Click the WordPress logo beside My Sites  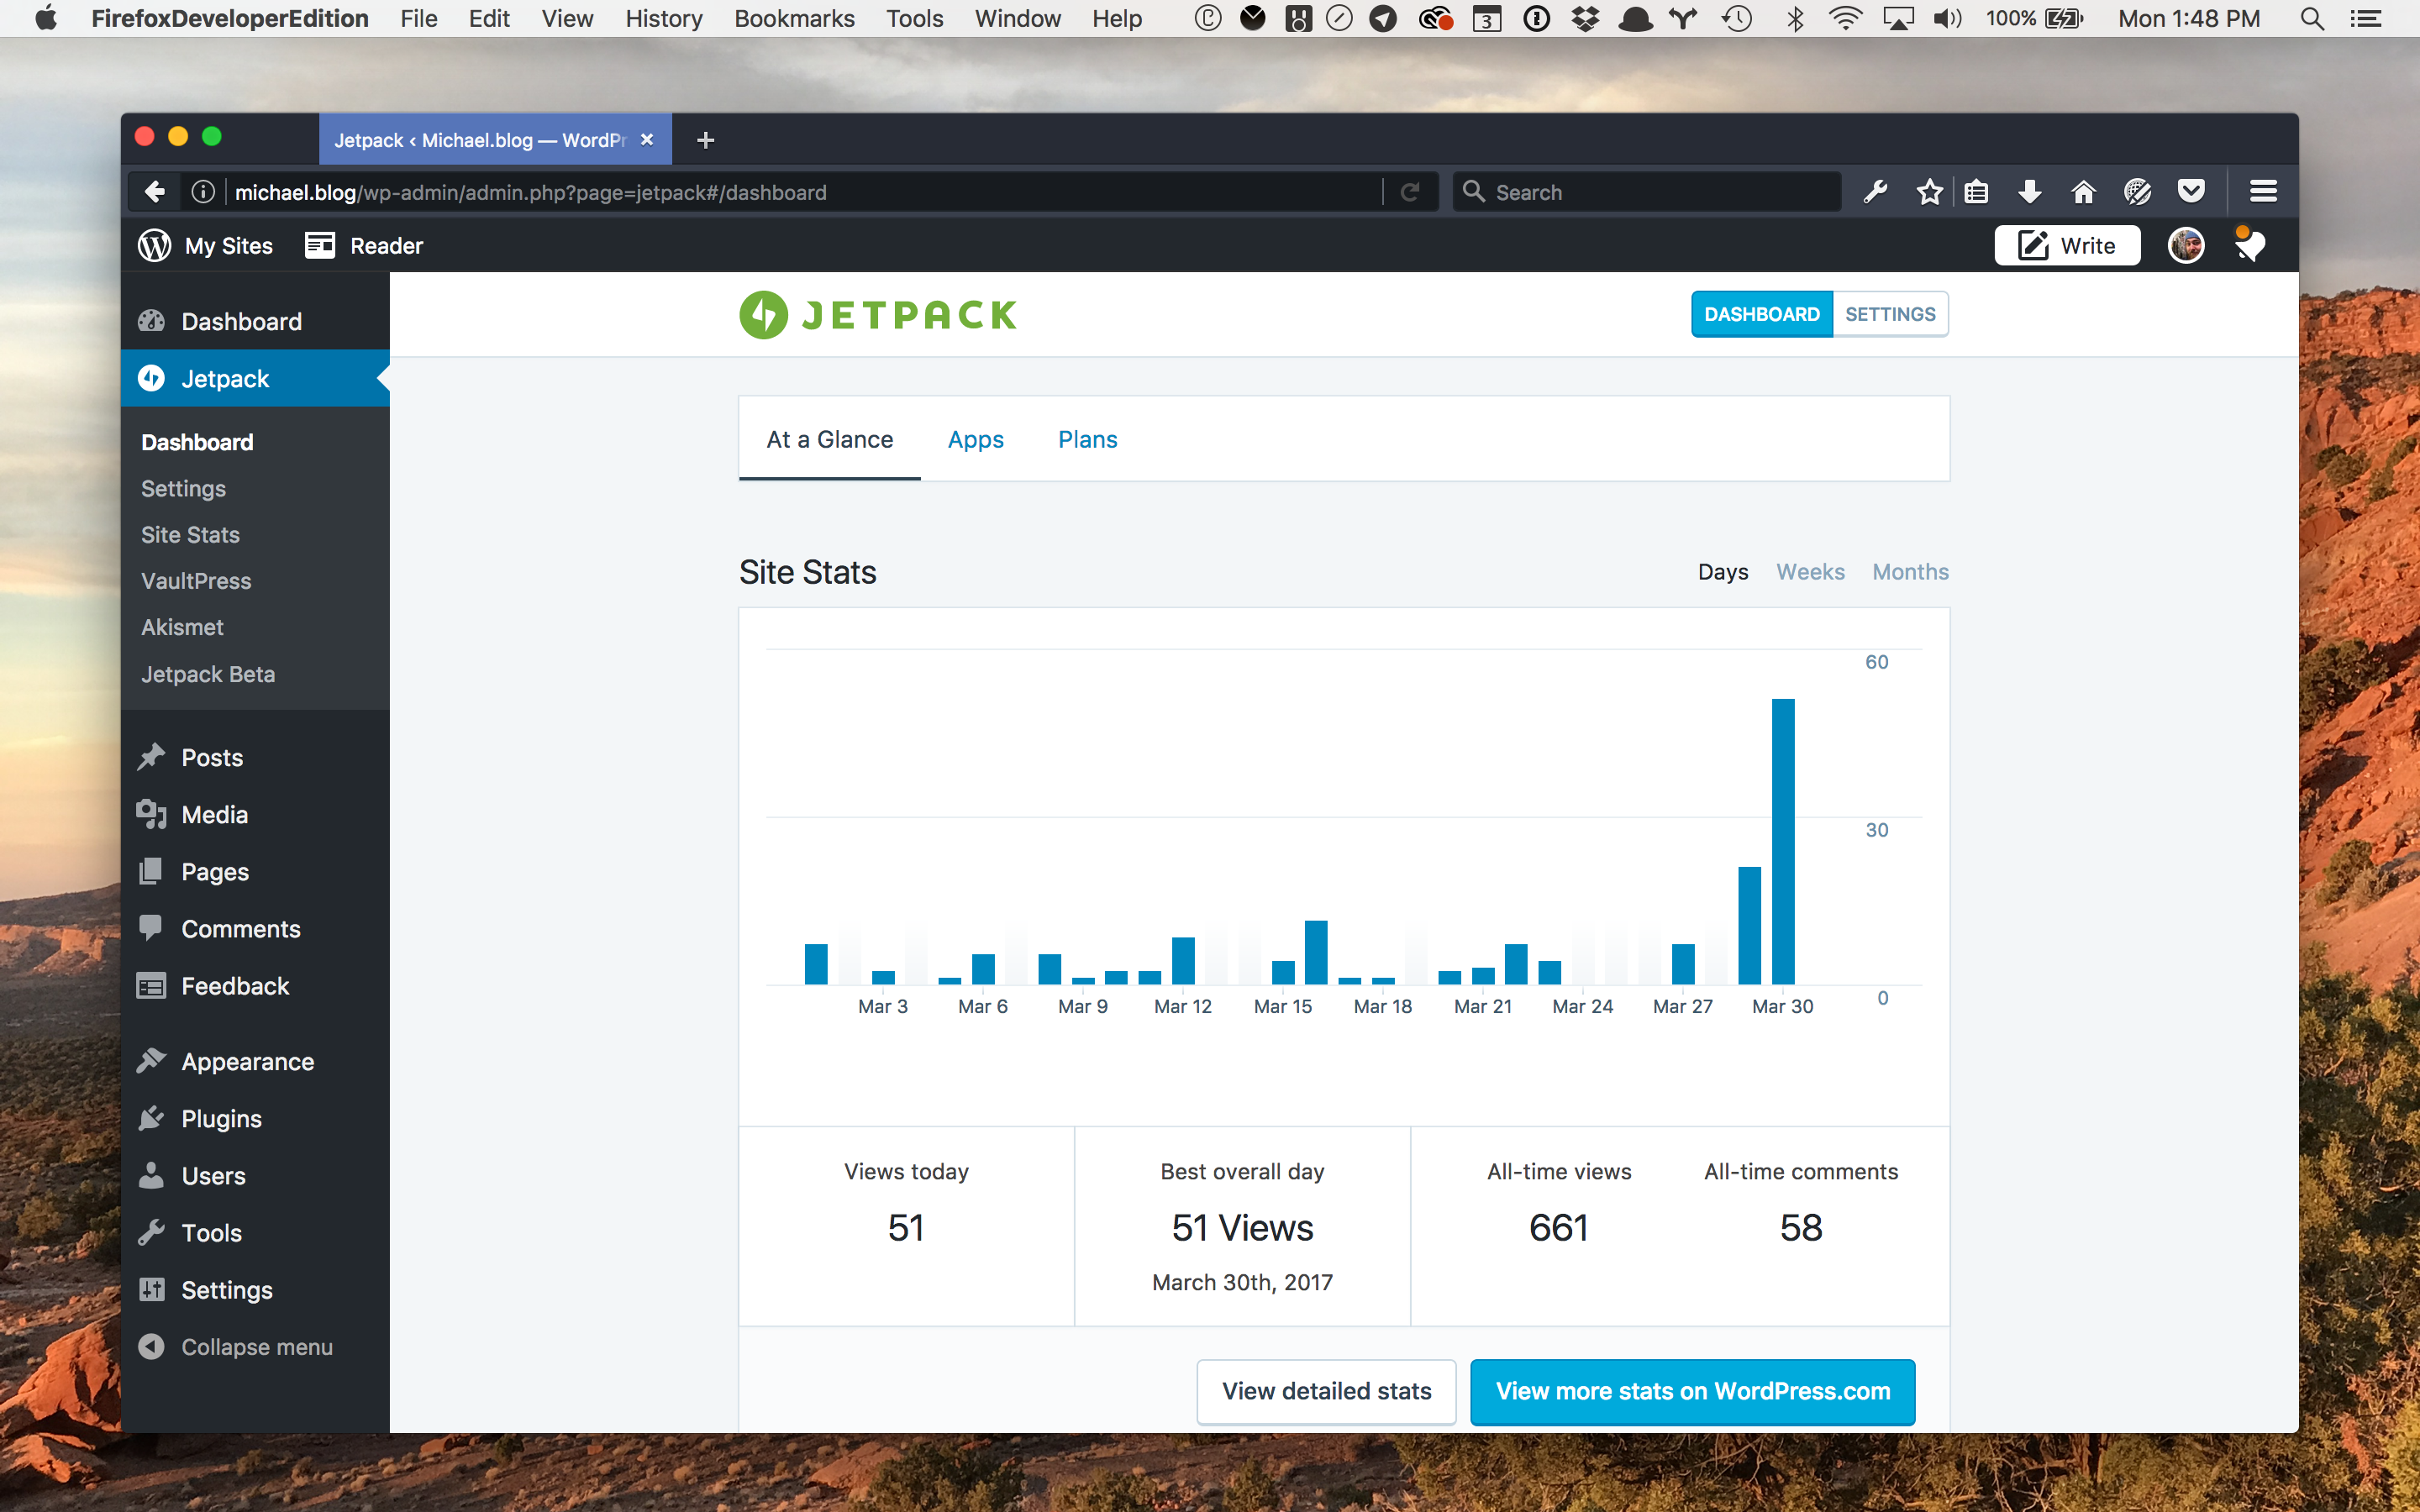pyautogui.click(x=154, y=245)
